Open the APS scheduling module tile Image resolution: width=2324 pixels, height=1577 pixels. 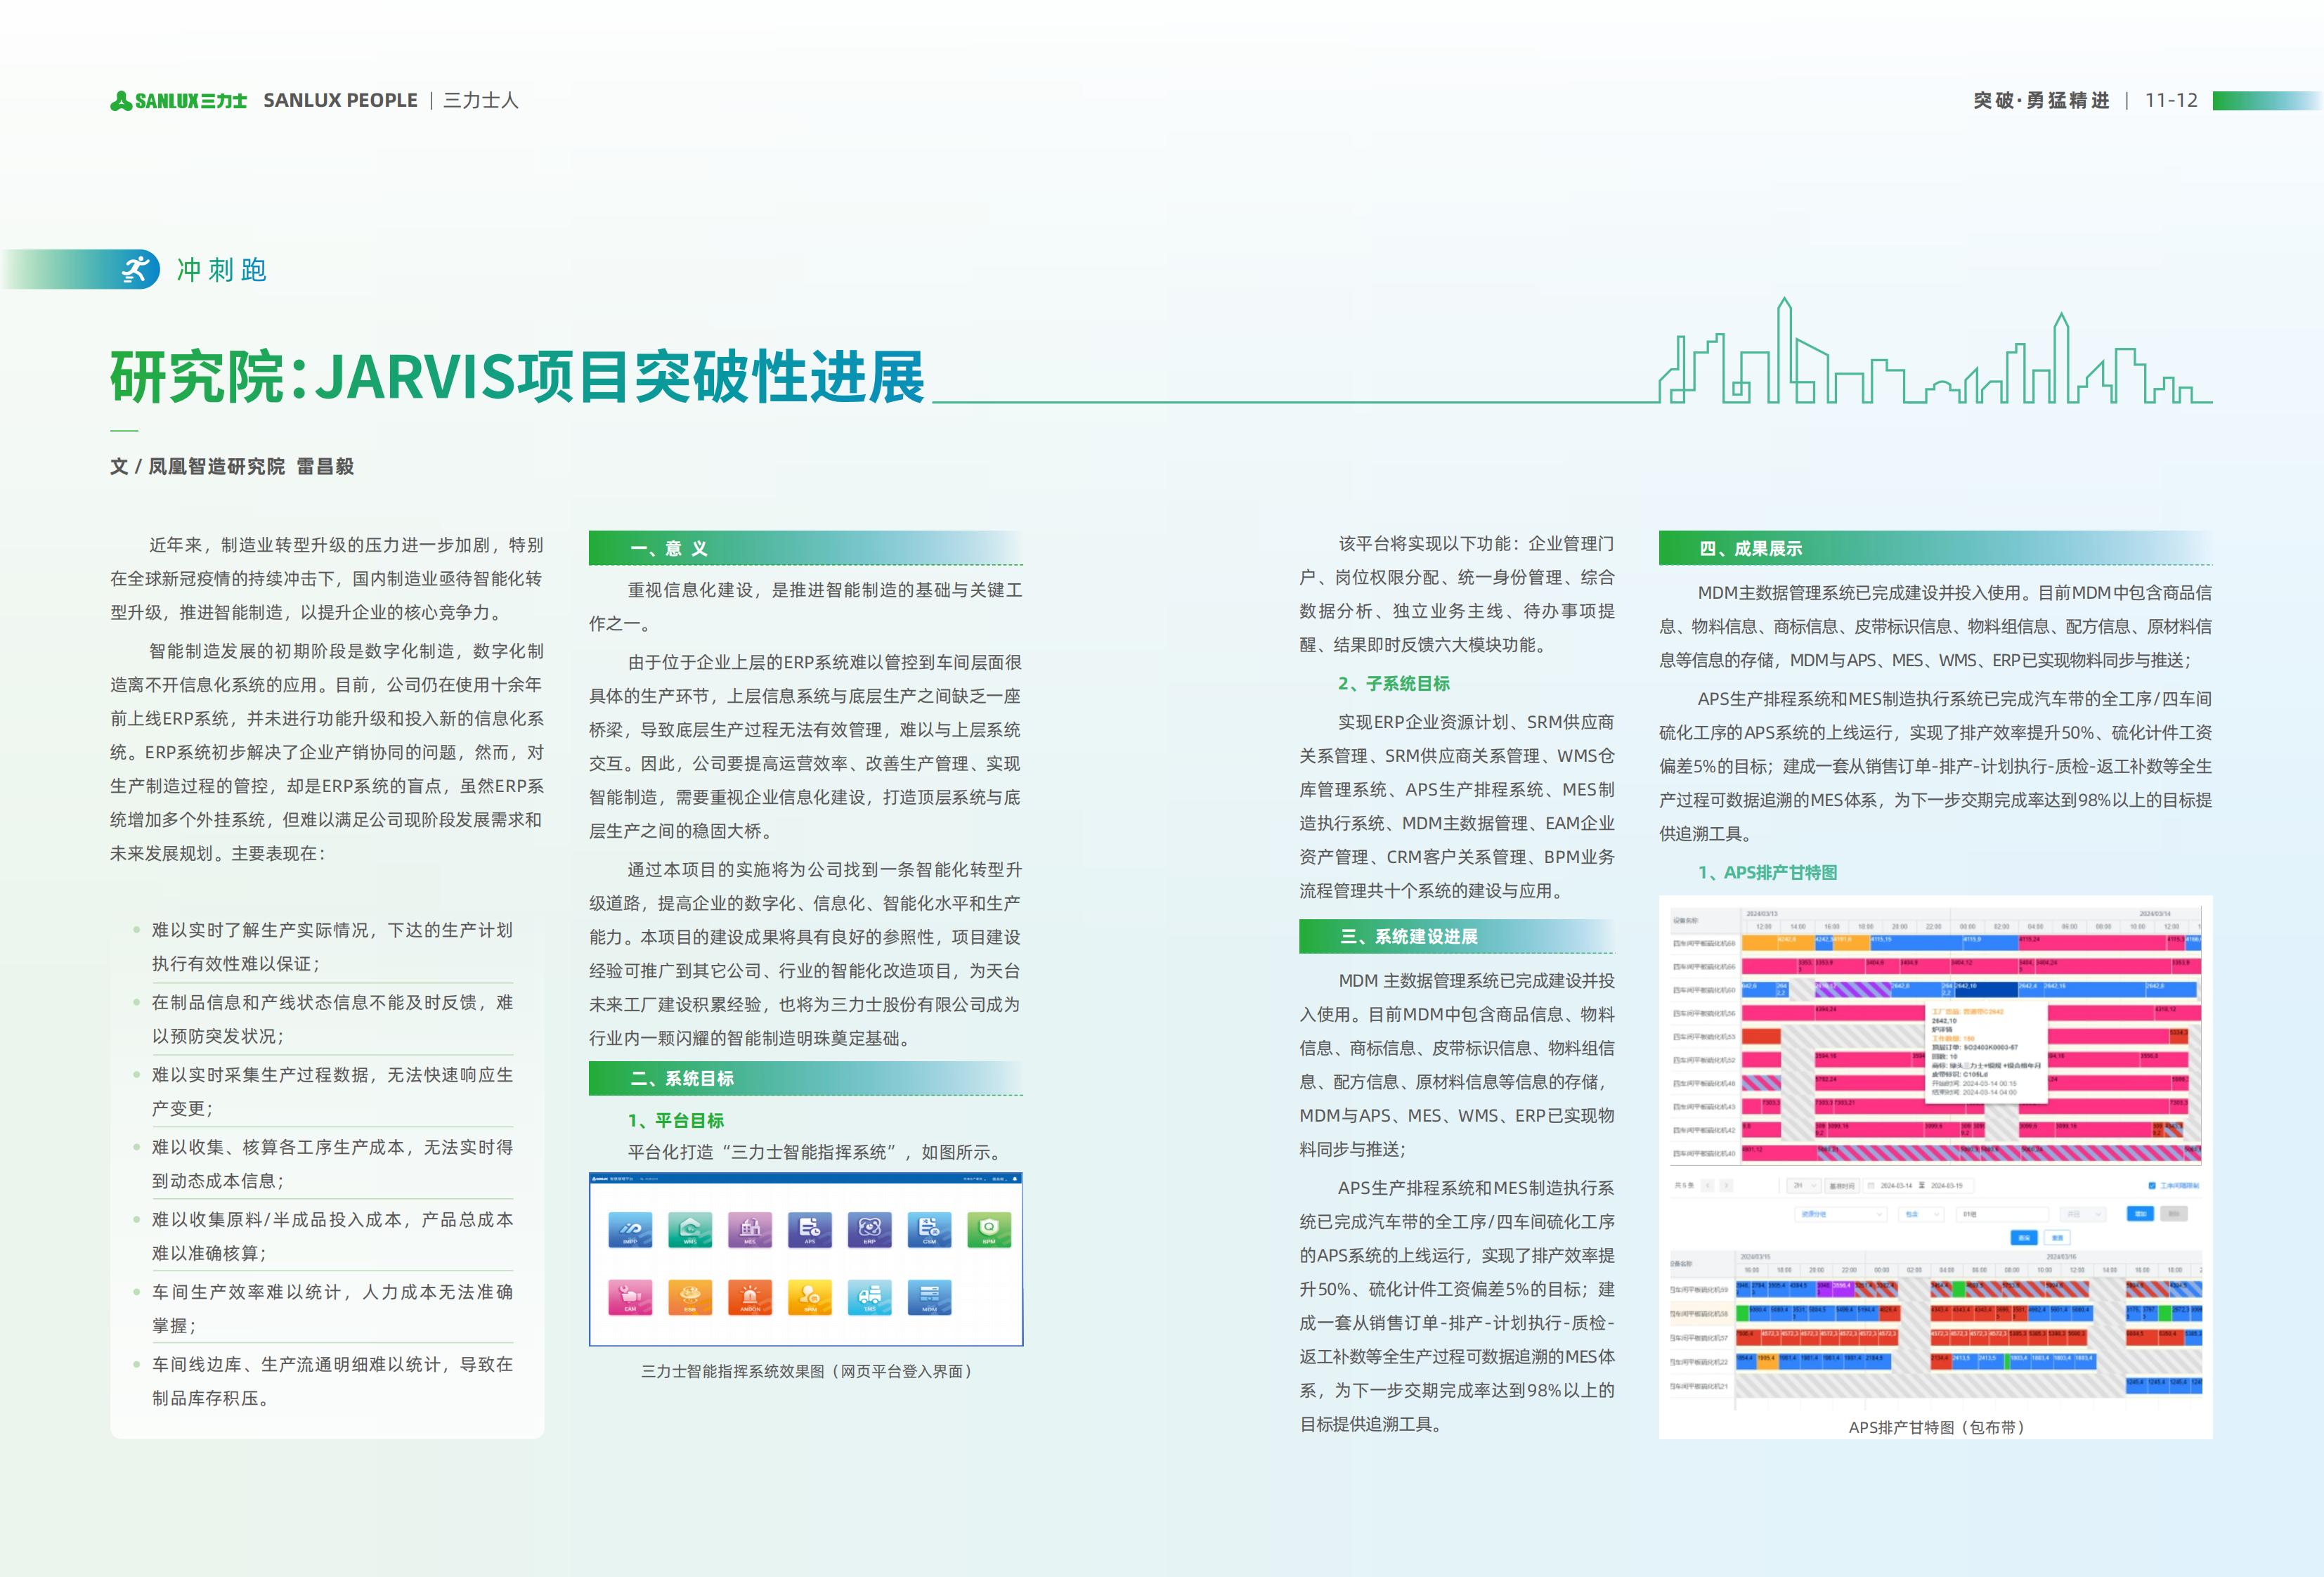pyautogui.click(x=810, y=1230)
